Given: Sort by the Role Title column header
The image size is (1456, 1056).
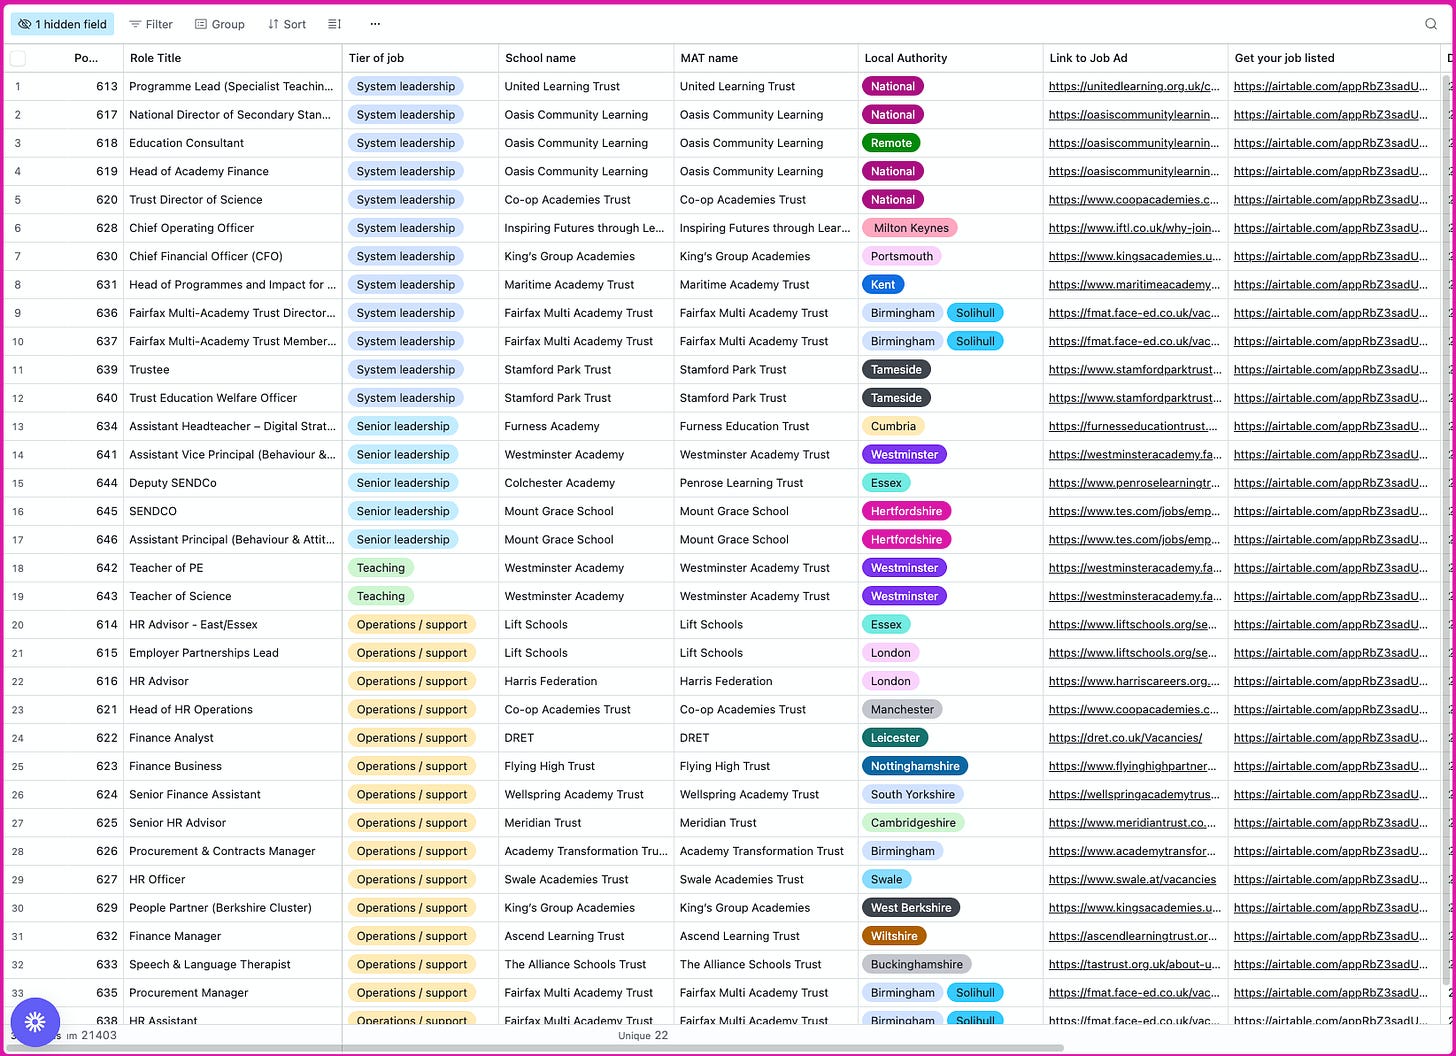Looking at the screenshot, I should [x=232, y=58].
